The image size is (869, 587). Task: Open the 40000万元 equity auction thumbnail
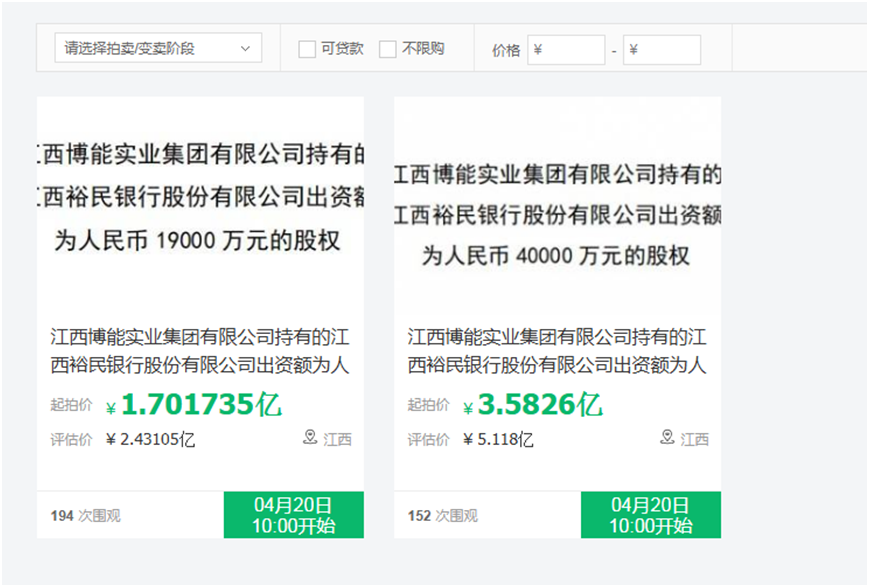pyautogui.click(x=556, y=200)
